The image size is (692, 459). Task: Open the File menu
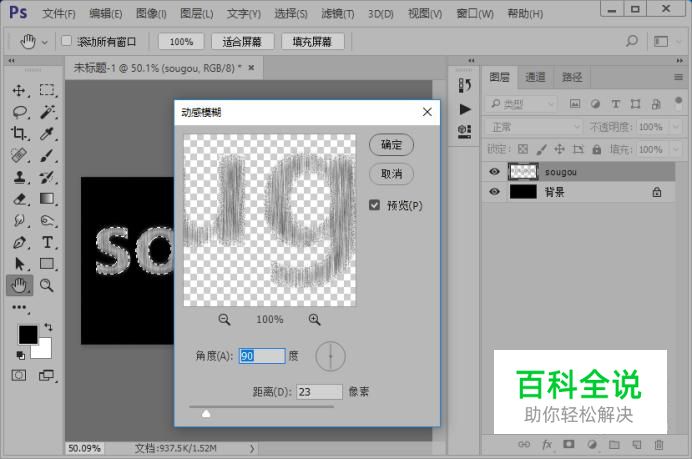[59, 14]
